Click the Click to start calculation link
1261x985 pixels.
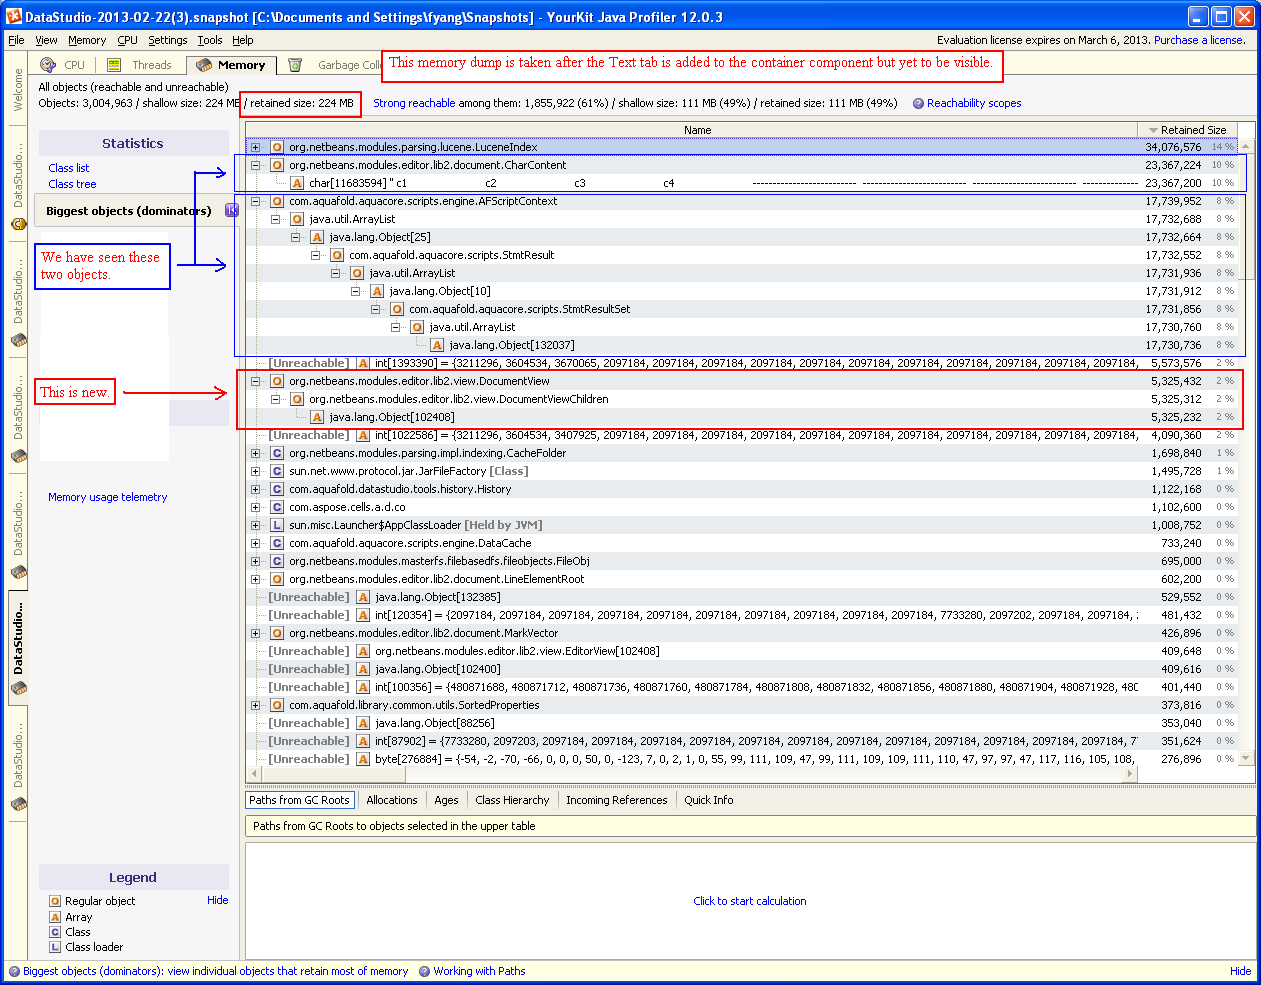pyautogui.click(x=750, y=901)
